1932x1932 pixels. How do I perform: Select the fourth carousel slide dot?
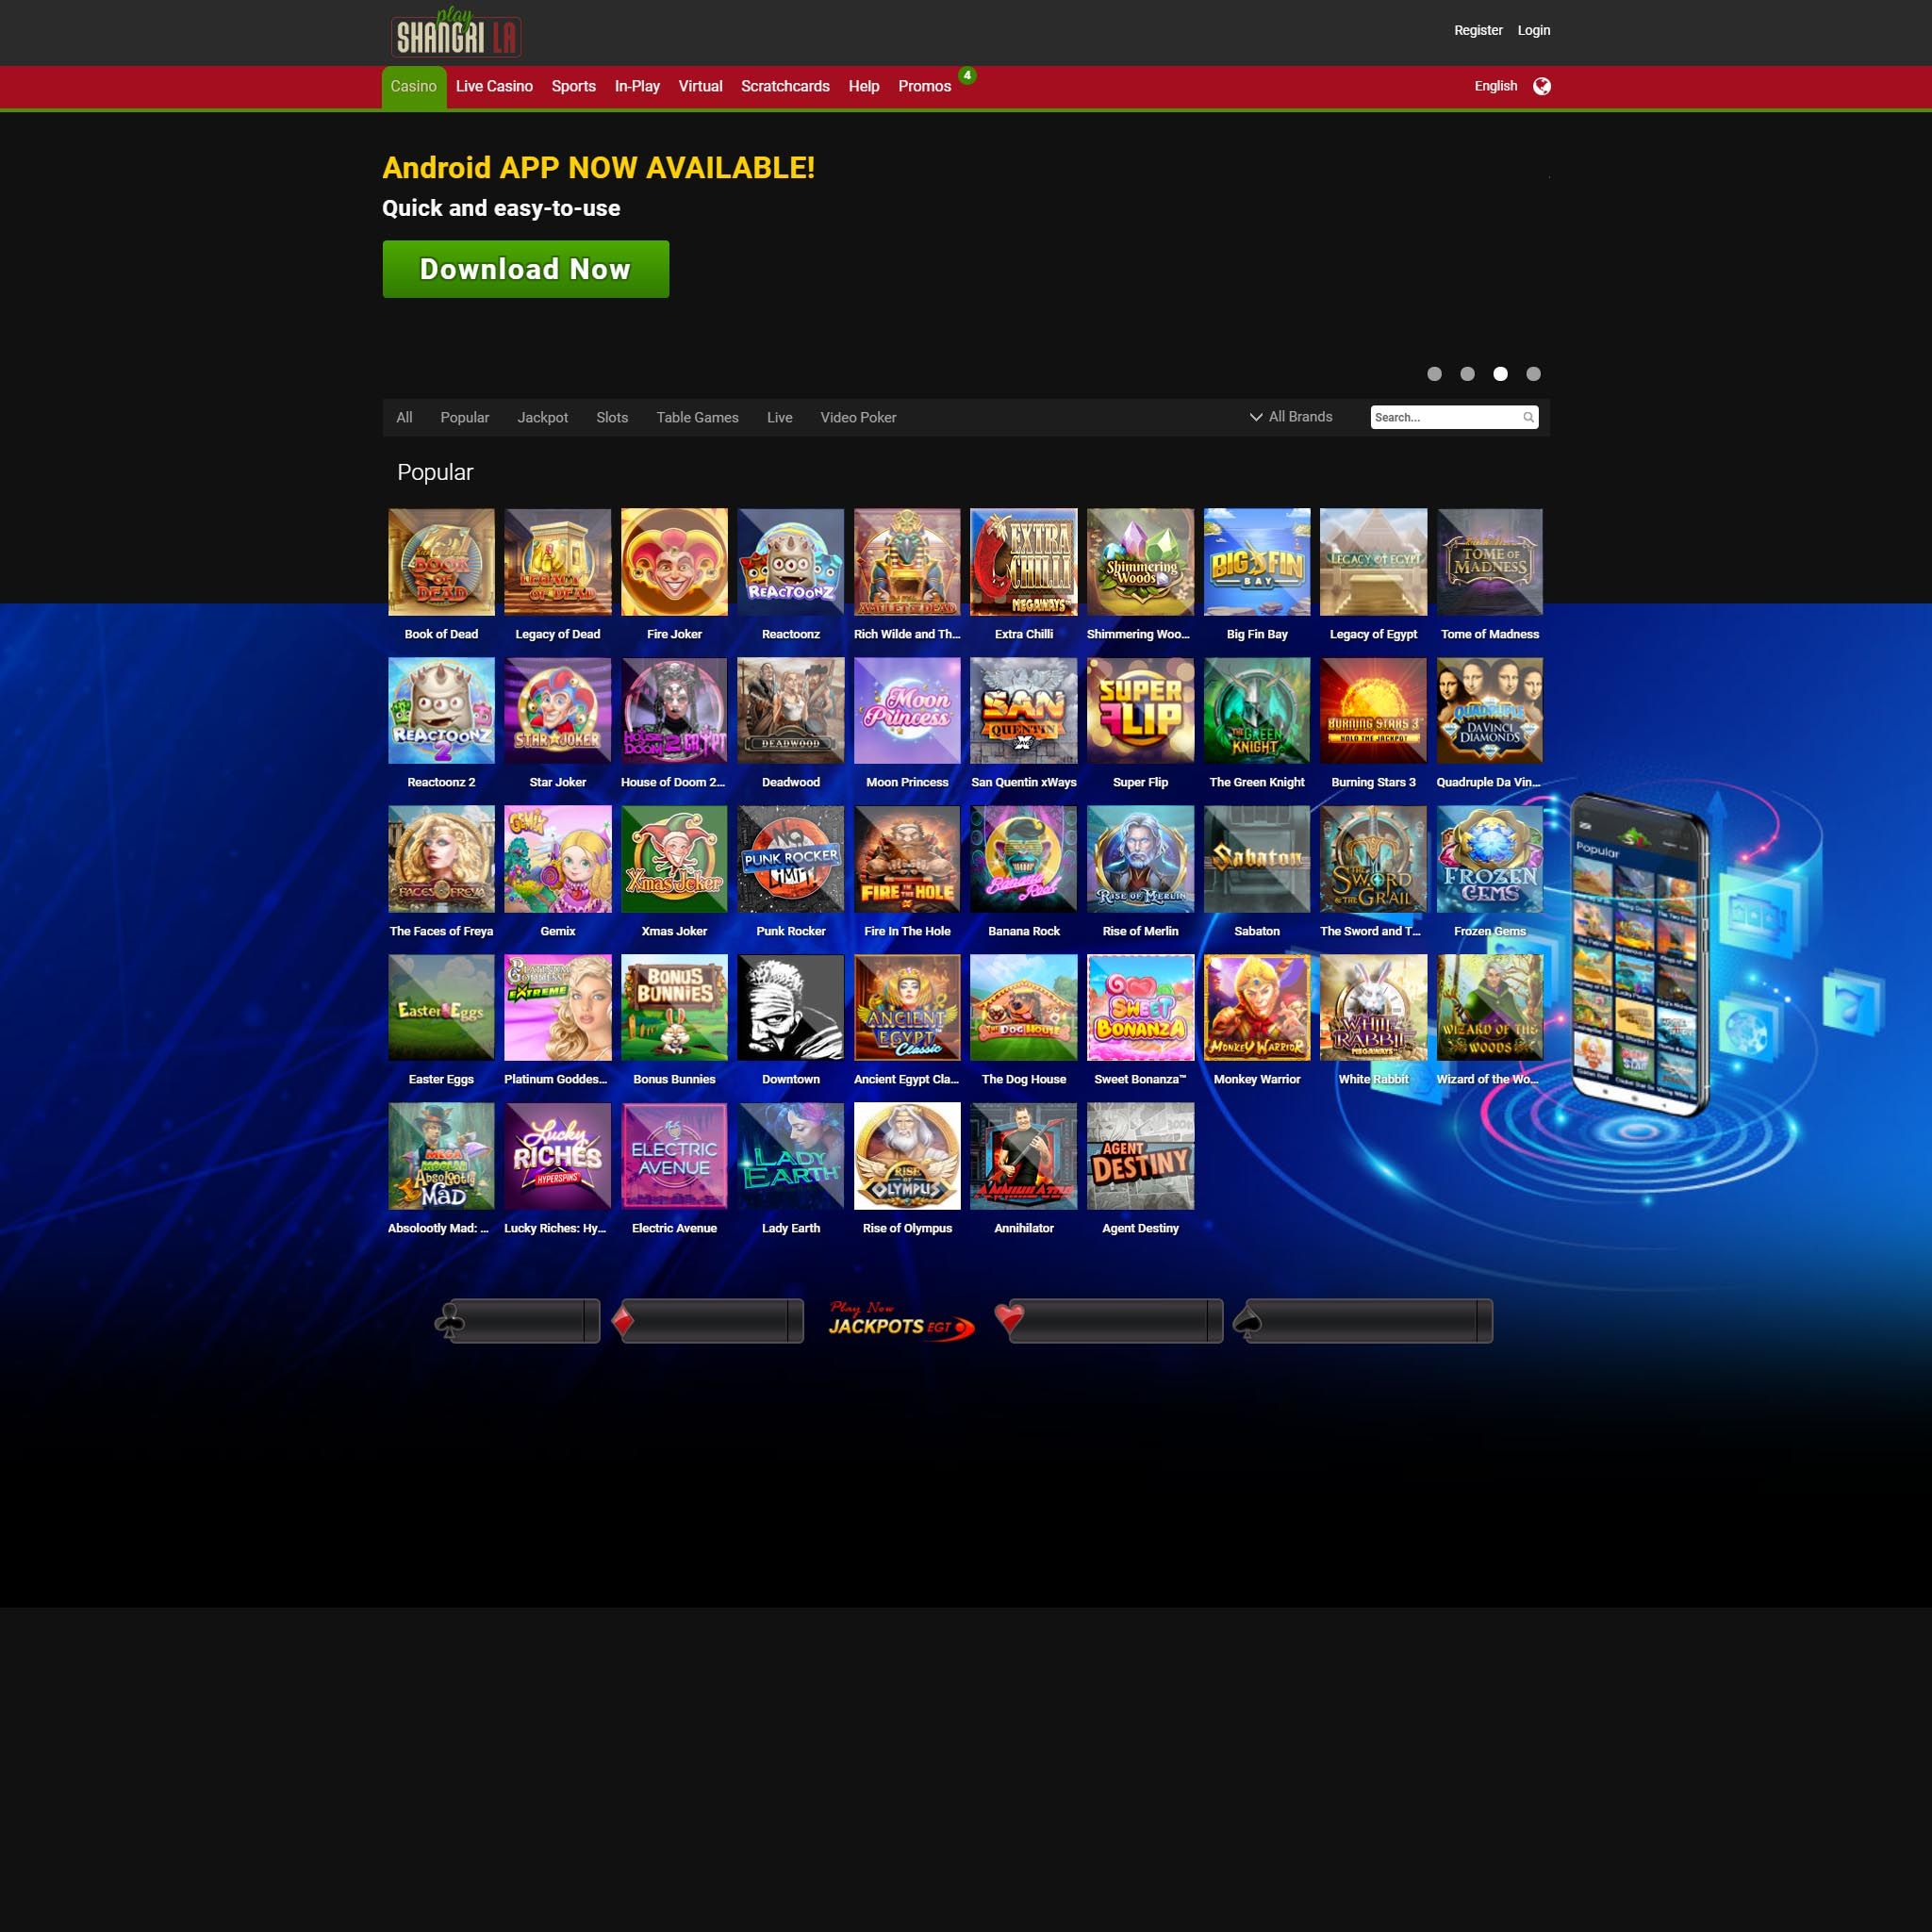pyautogui.click(x=1533, y=374)
